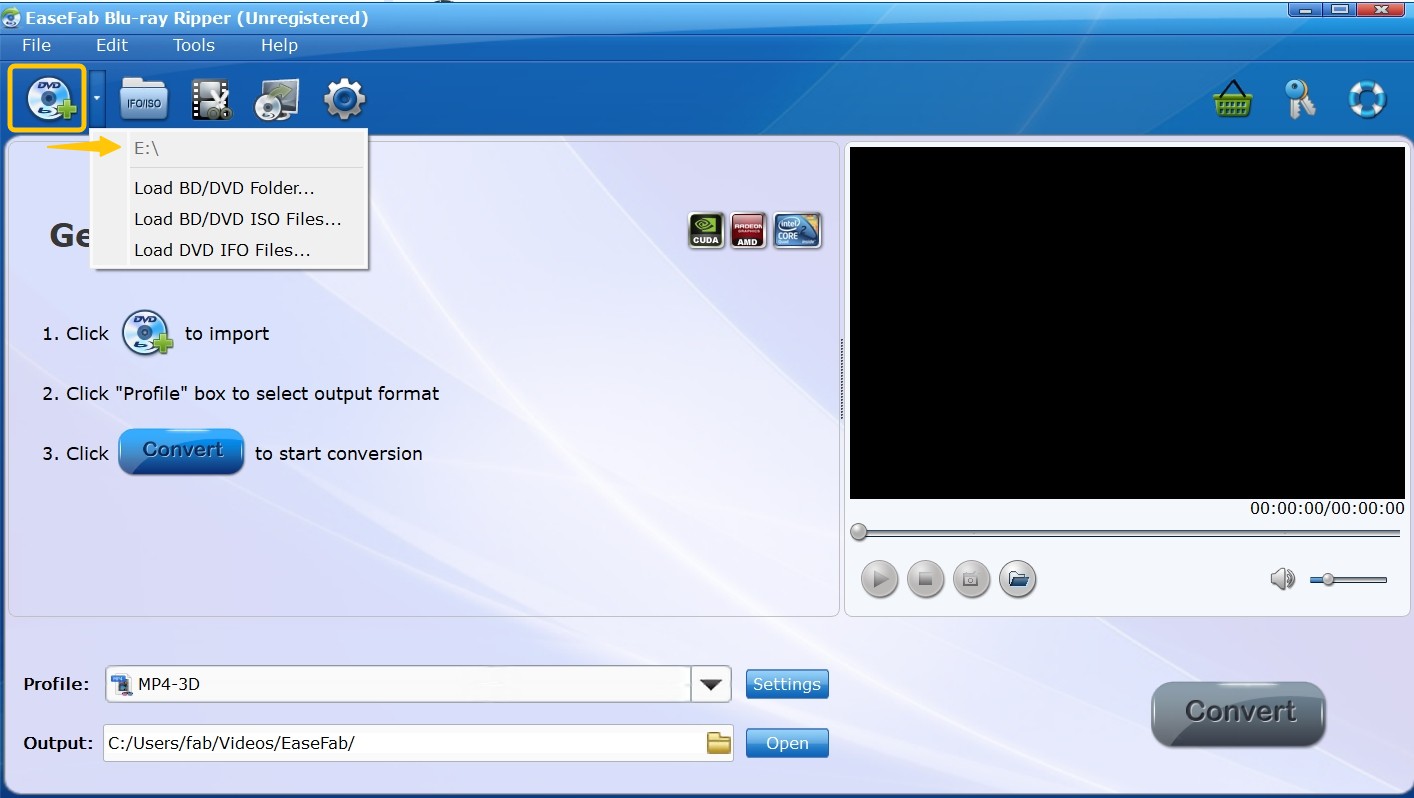Start conversion with the Convert button
The height and width of the screenshot is (798, 1414).
tap(1237, 713)
